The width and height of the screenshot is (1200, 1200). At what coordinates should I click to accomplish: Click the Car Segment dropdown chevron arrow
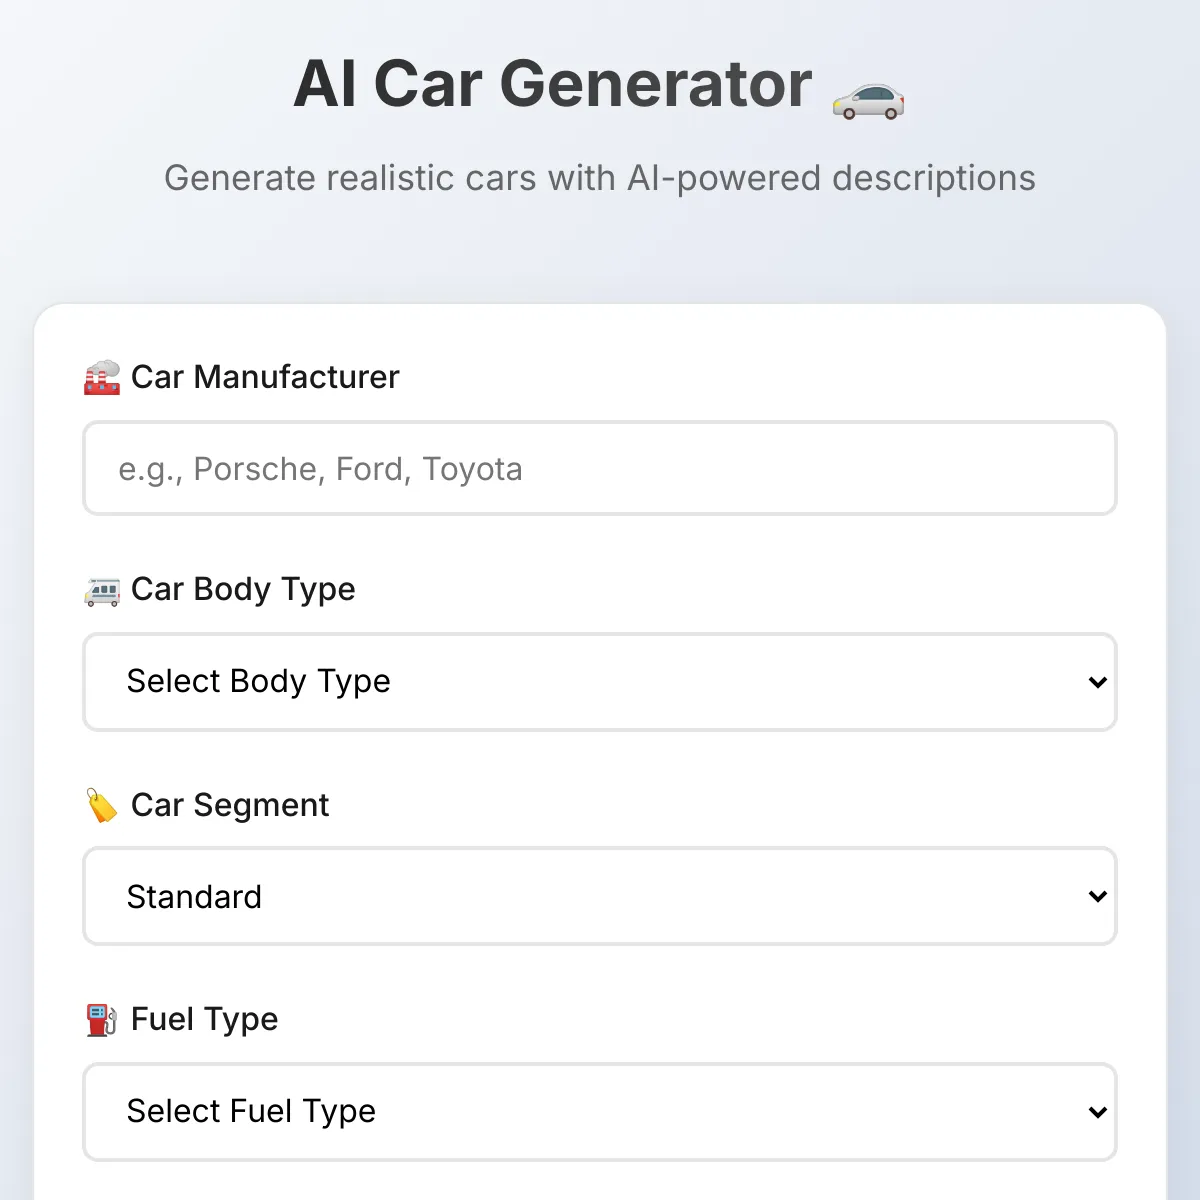[x=1097, y=896]
